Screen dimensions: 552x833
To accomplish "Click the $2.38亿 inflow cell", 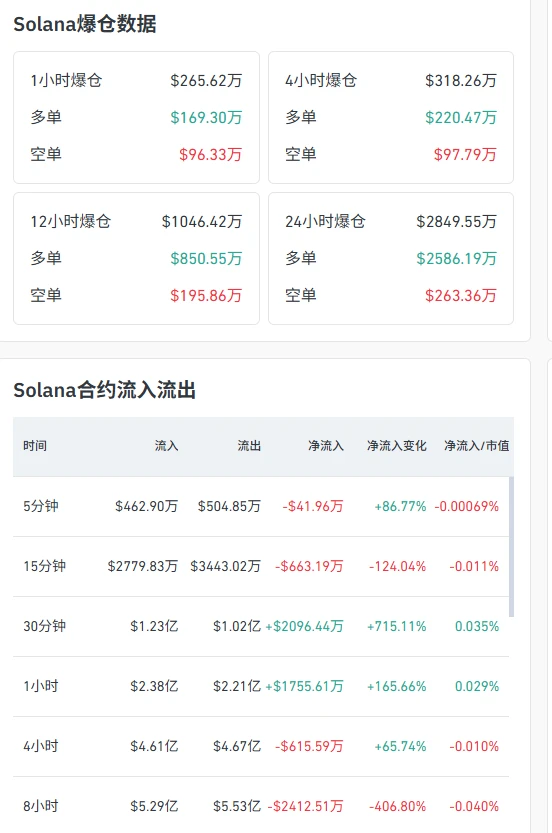I will pos(154,686).
